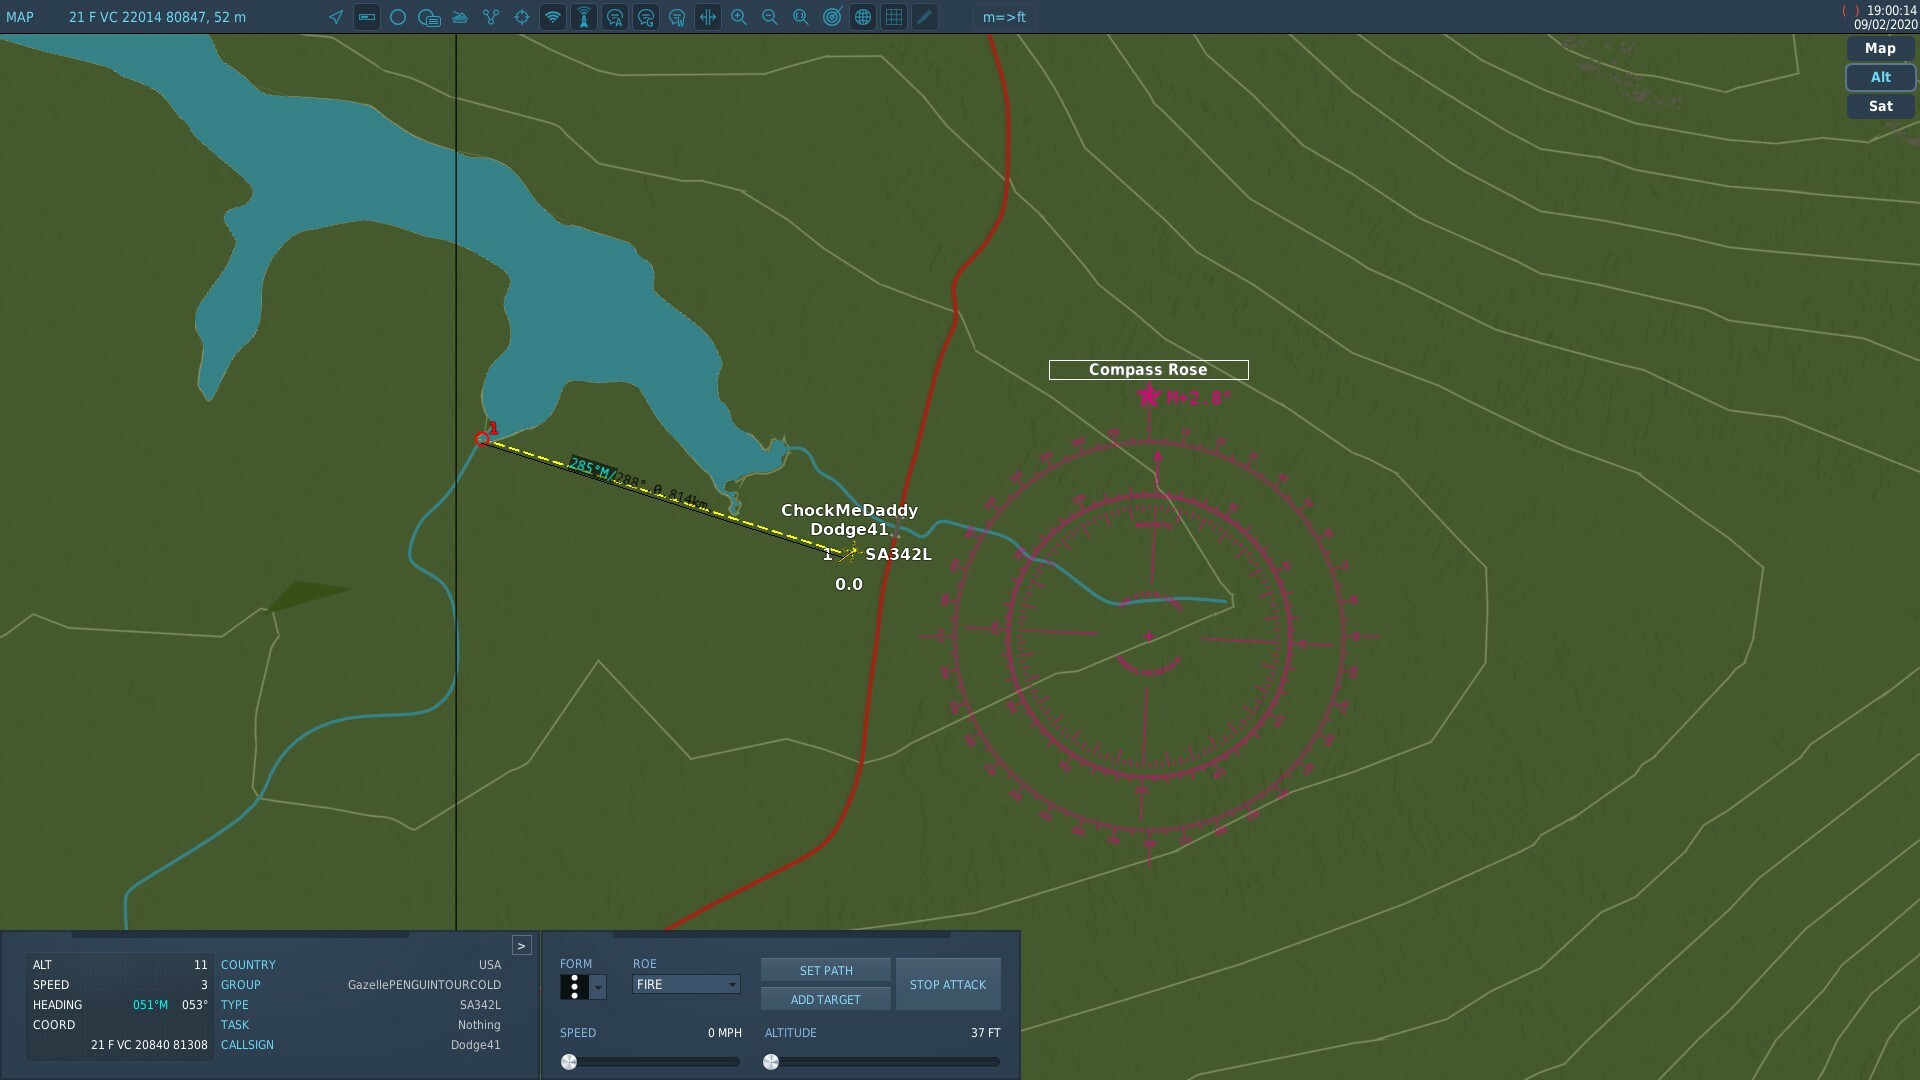Toggle the 'W' chat message filter
The width and height of the screenshot is (1920, 1080).
point(677,17)
